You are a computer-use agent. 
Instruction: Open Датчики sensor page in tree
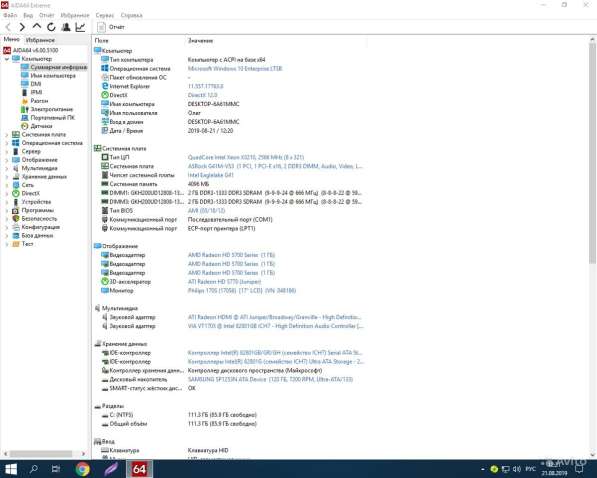coord(37,126)
